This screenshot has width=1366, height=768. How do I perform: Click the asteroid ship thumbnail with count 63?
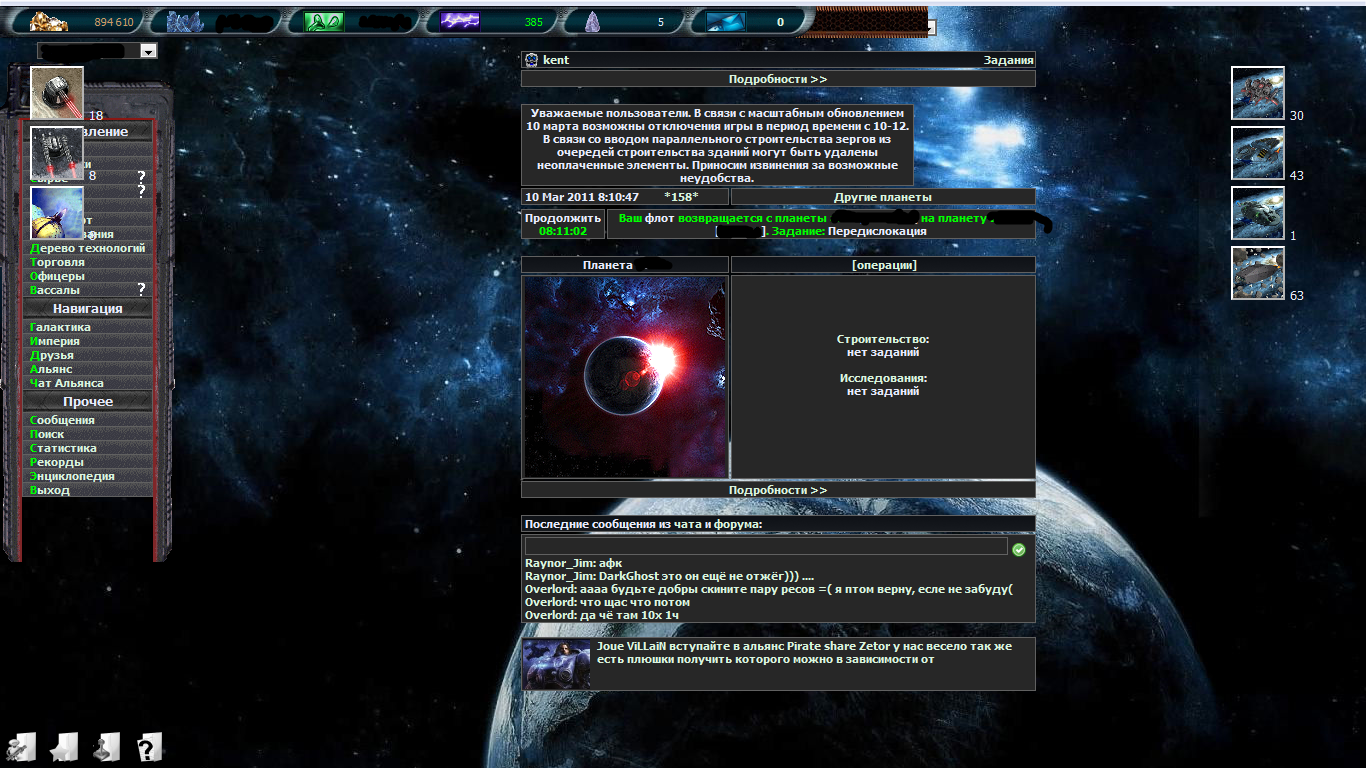(1257, 273)
